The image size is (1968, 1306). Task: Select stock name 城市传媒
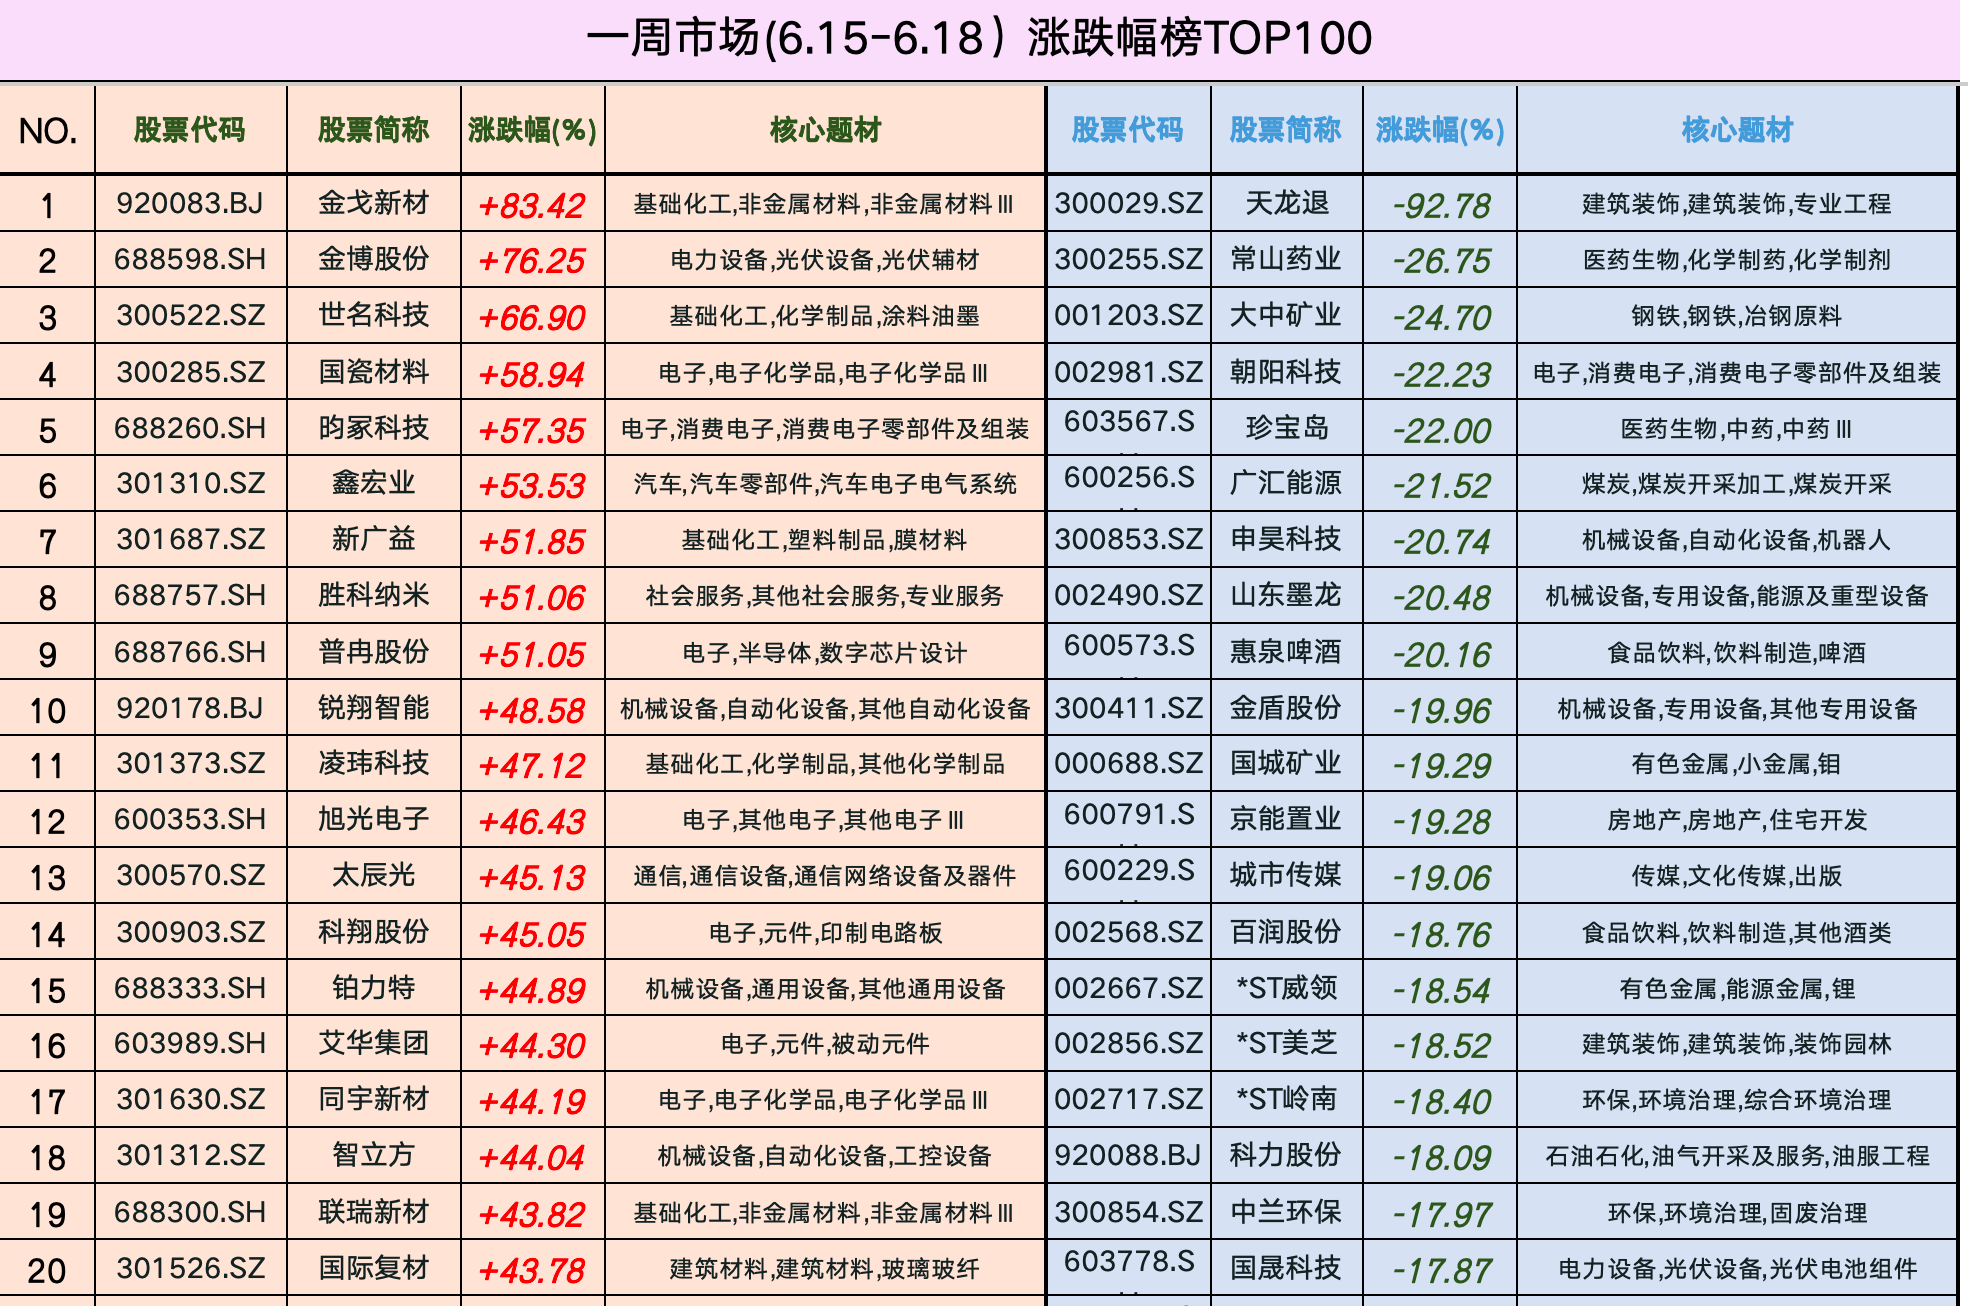pos(1286,875)
